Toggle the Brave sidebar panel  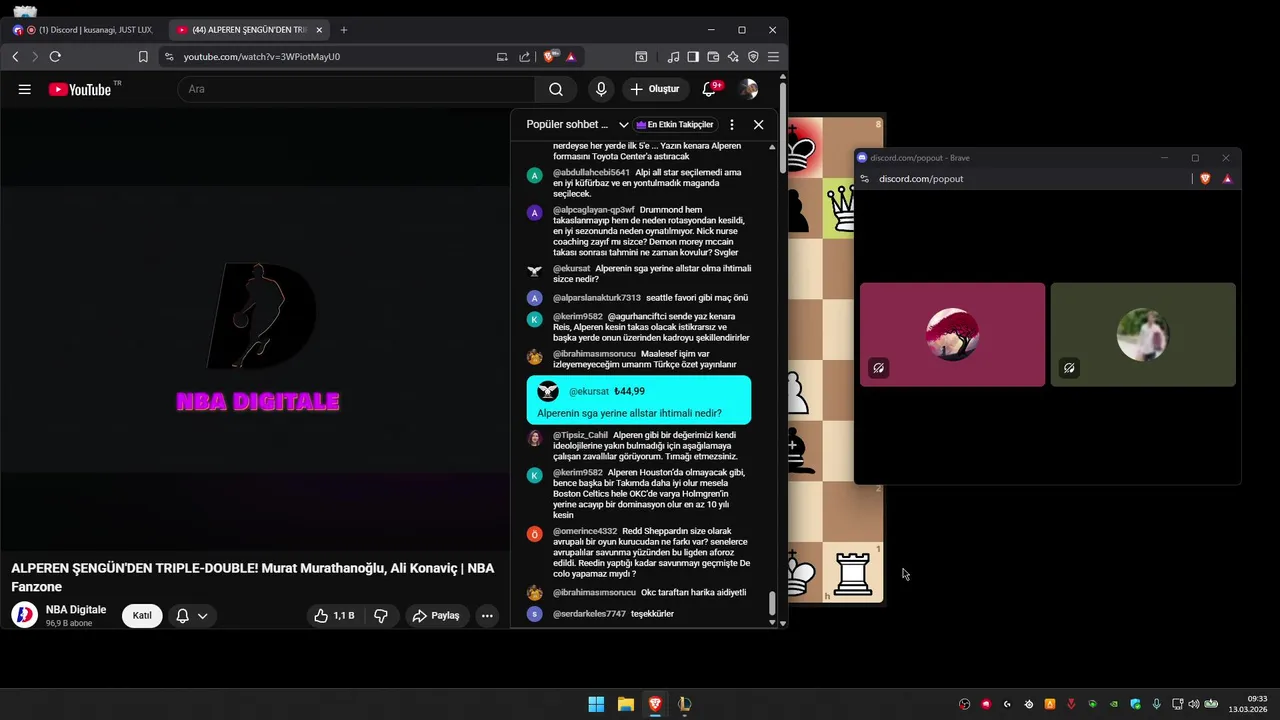click(693, 57)
